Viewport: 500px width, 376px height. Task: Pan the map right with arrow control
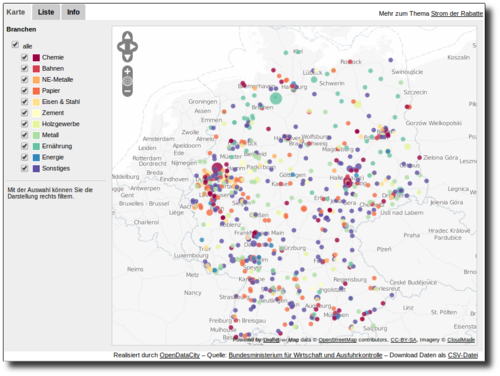[134, 47]
